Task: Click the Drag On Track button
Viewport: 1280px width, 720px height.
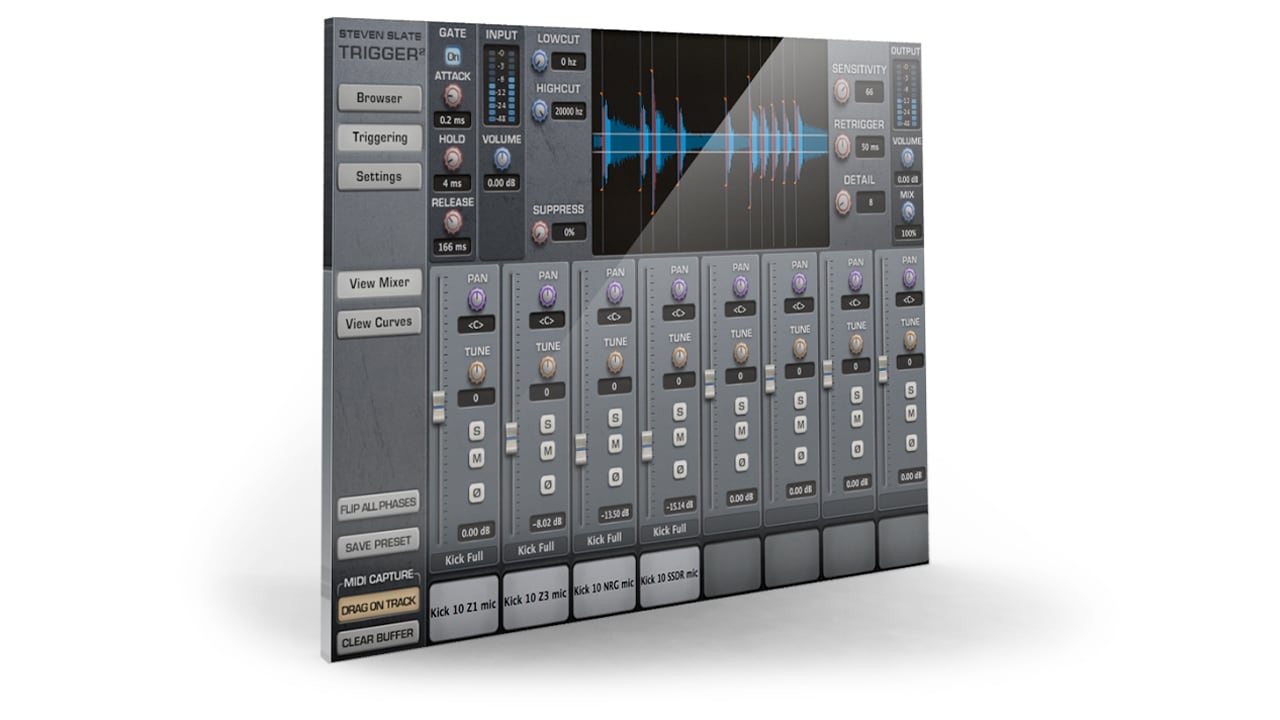Action: point(378,606)
